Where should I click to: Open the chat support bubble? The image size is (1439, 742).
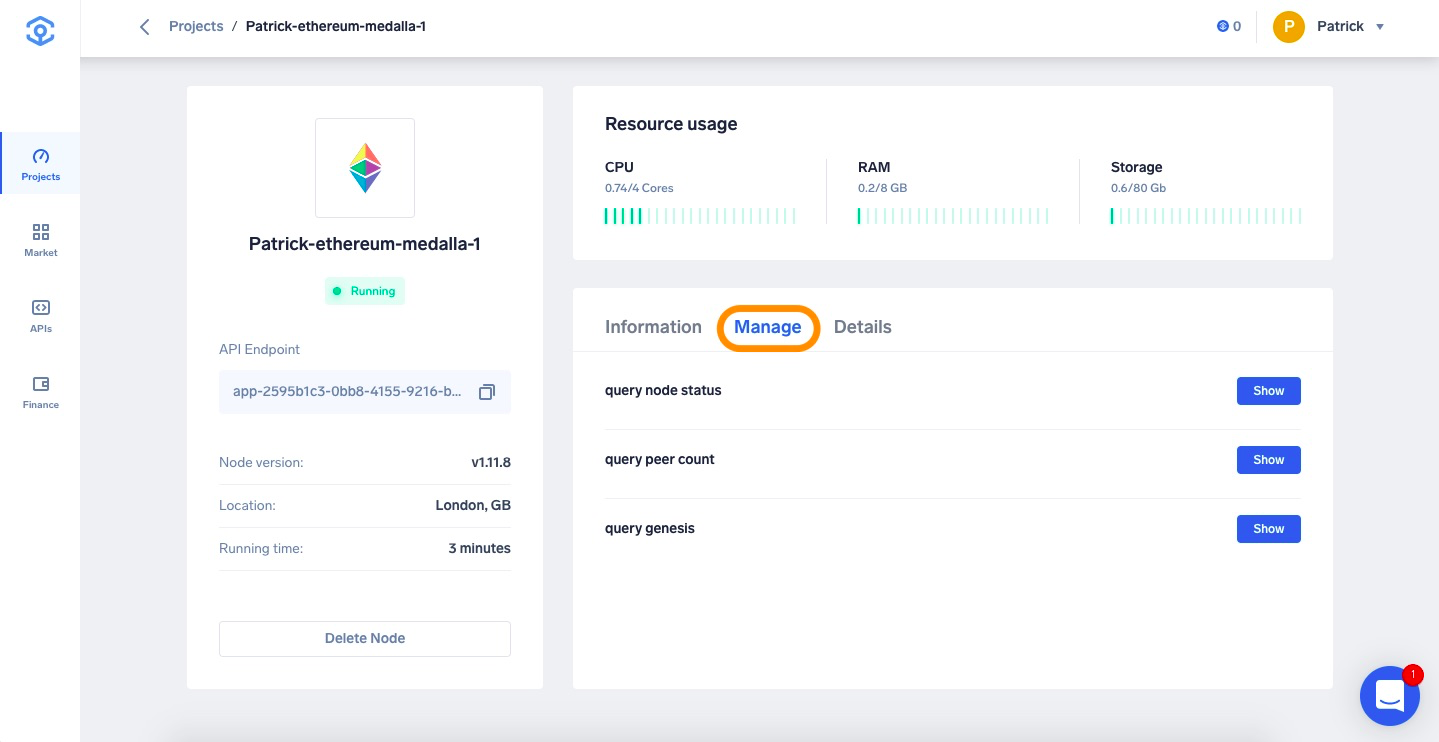coord(1390,695)
